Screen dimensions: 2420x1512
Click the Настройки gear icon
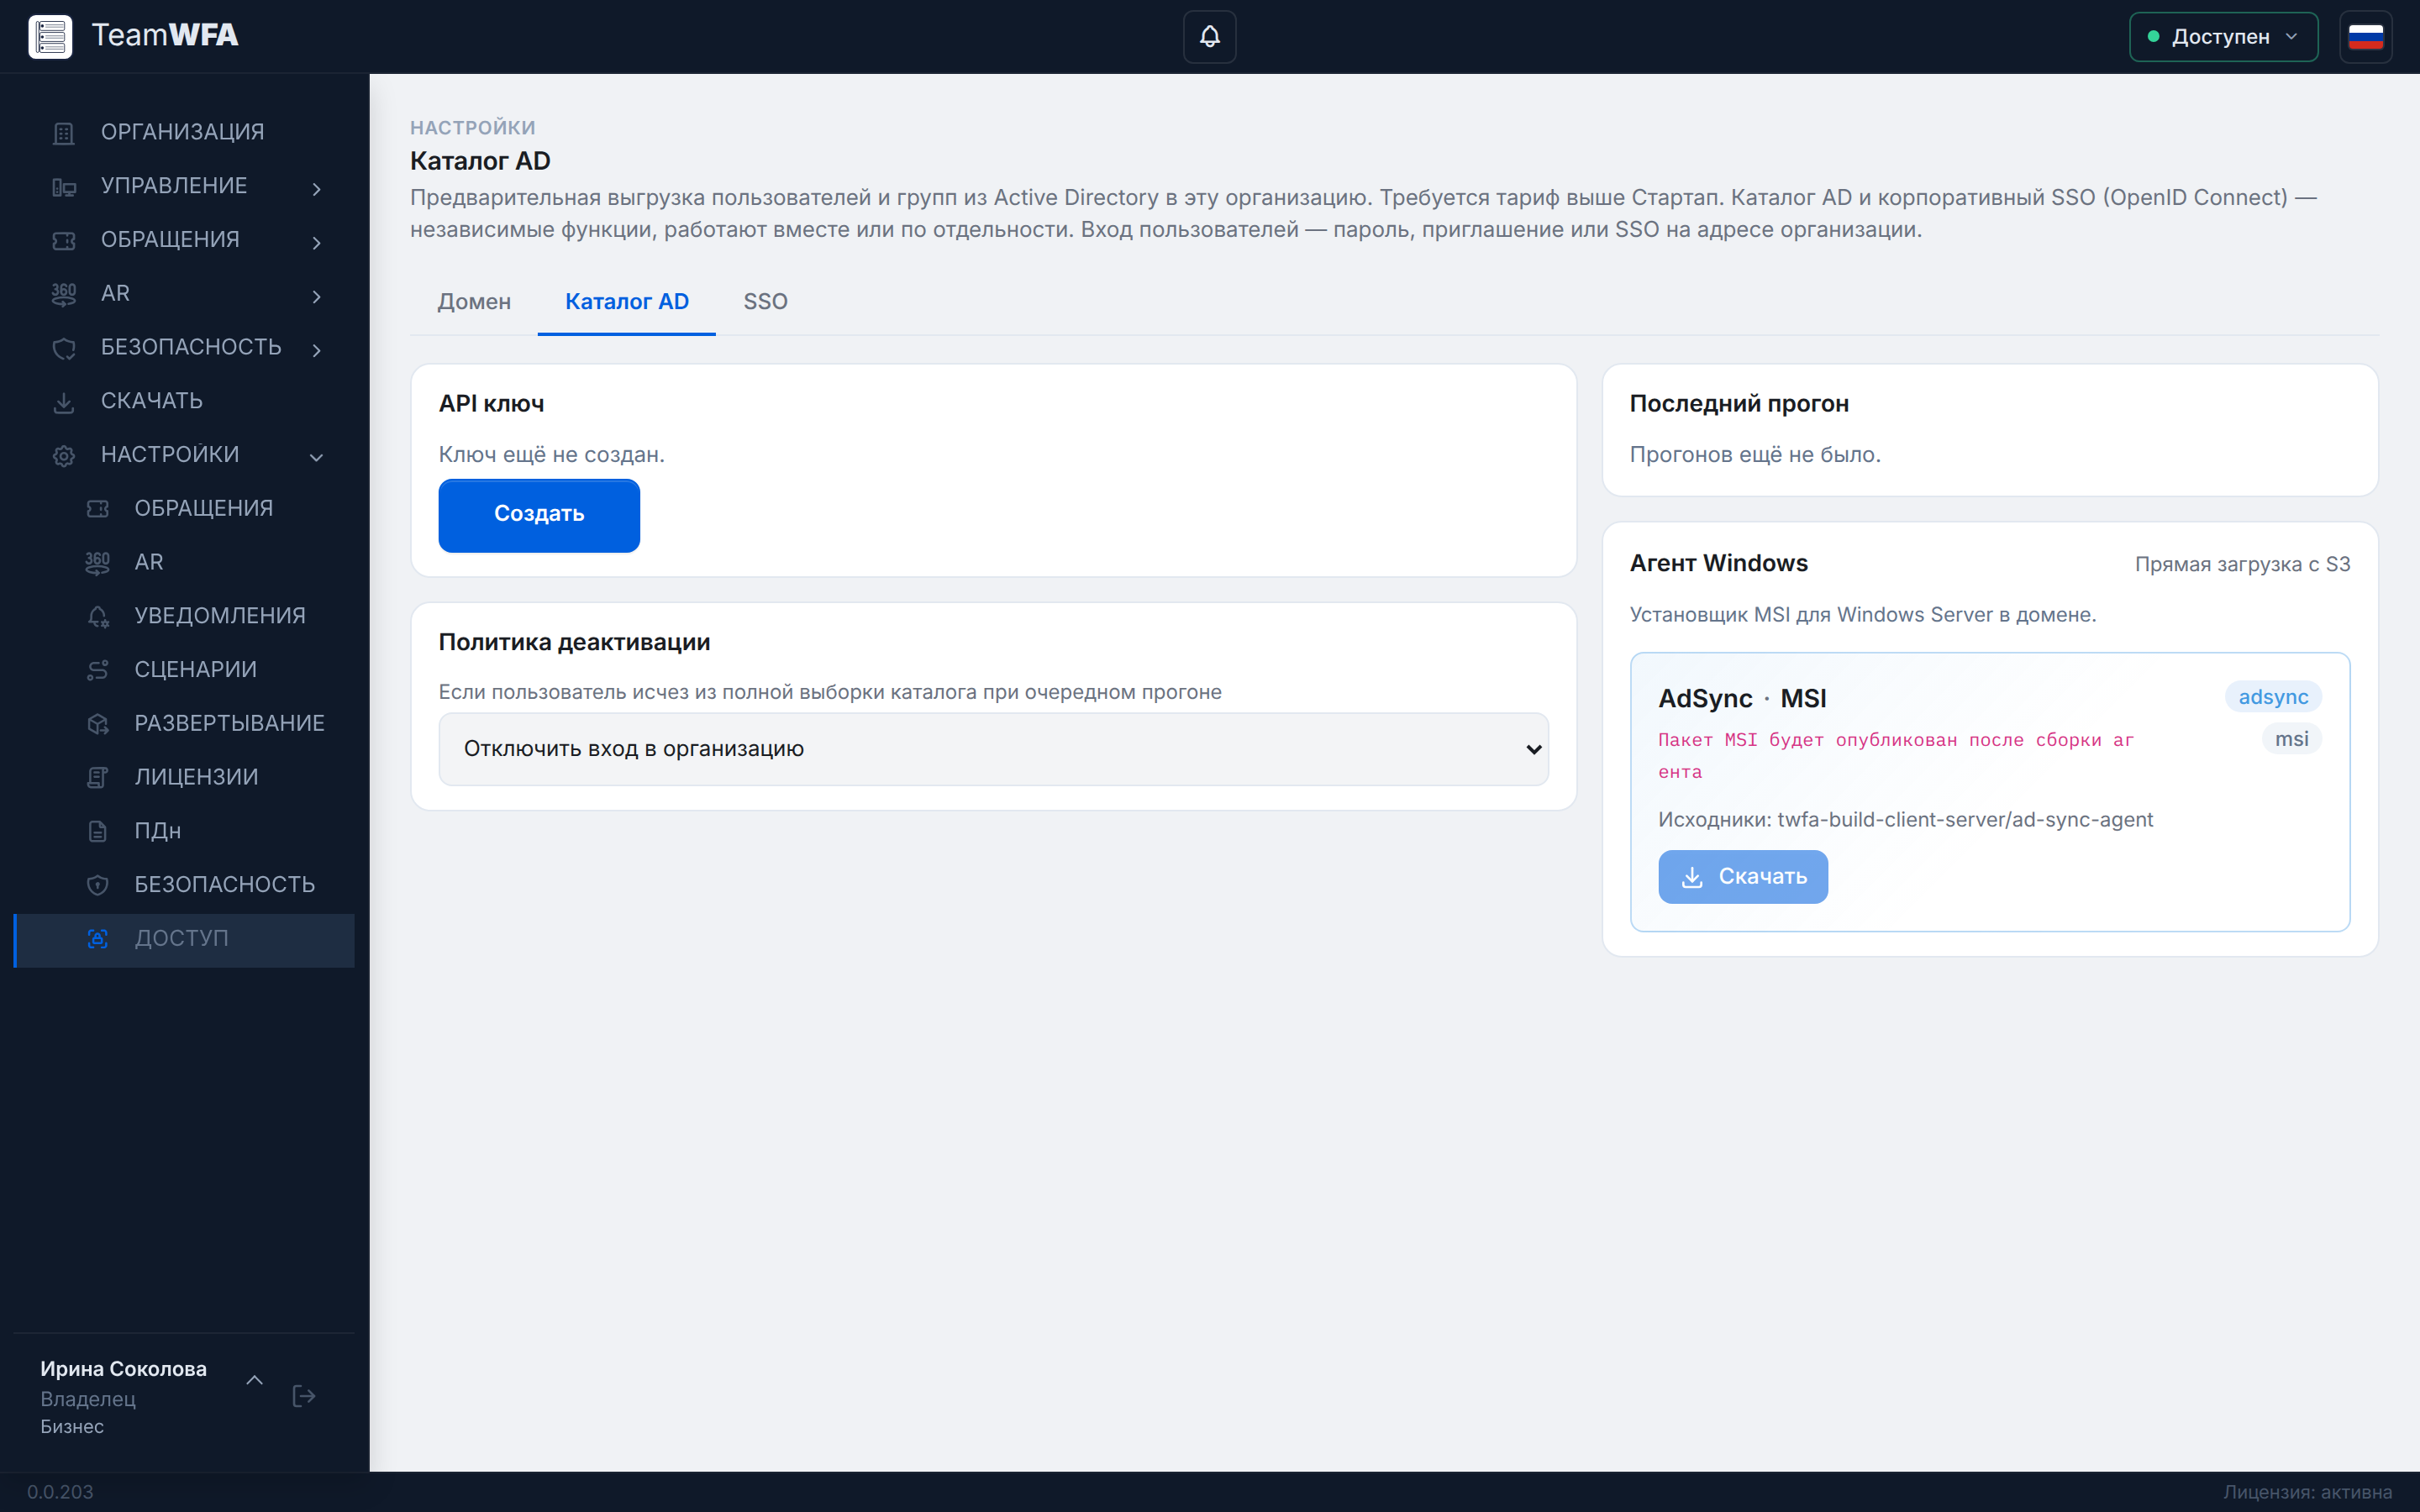pyautogui.click(x=64, y=456)
